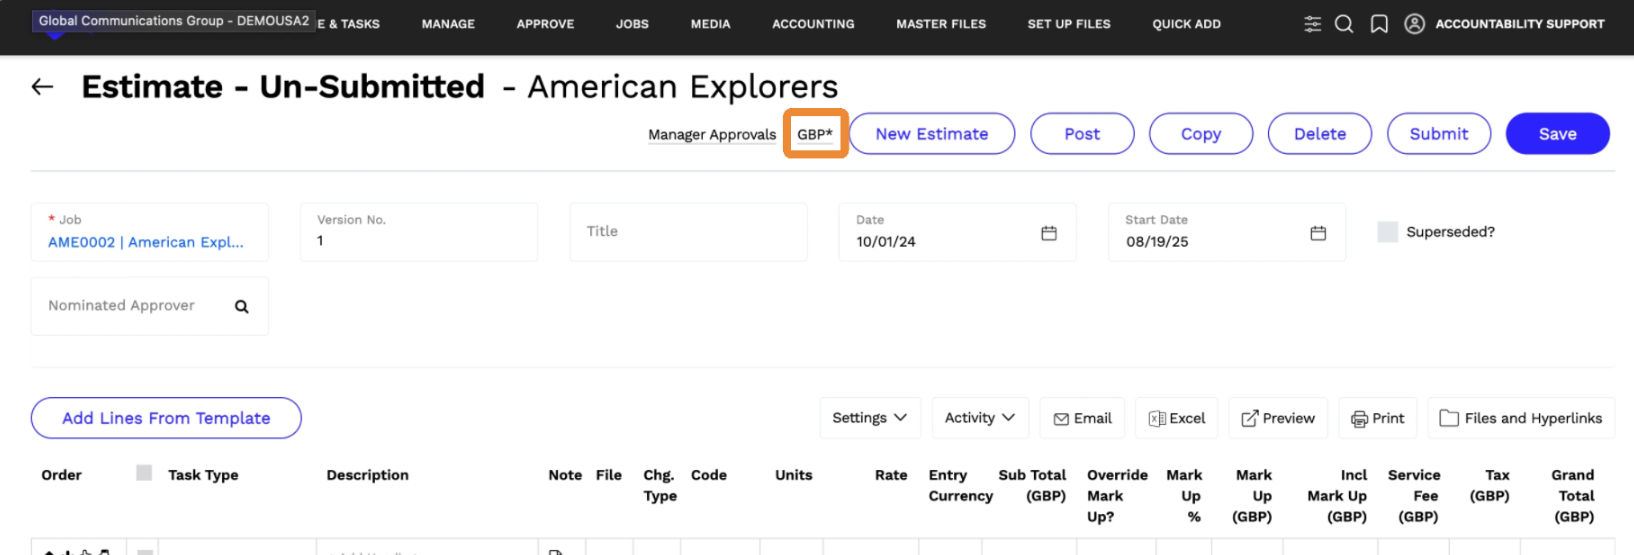The width and height of the screenshot is (1634, 555).
Task: Open the AME0002 American Explorers job link
Action: tap(146, 242)
